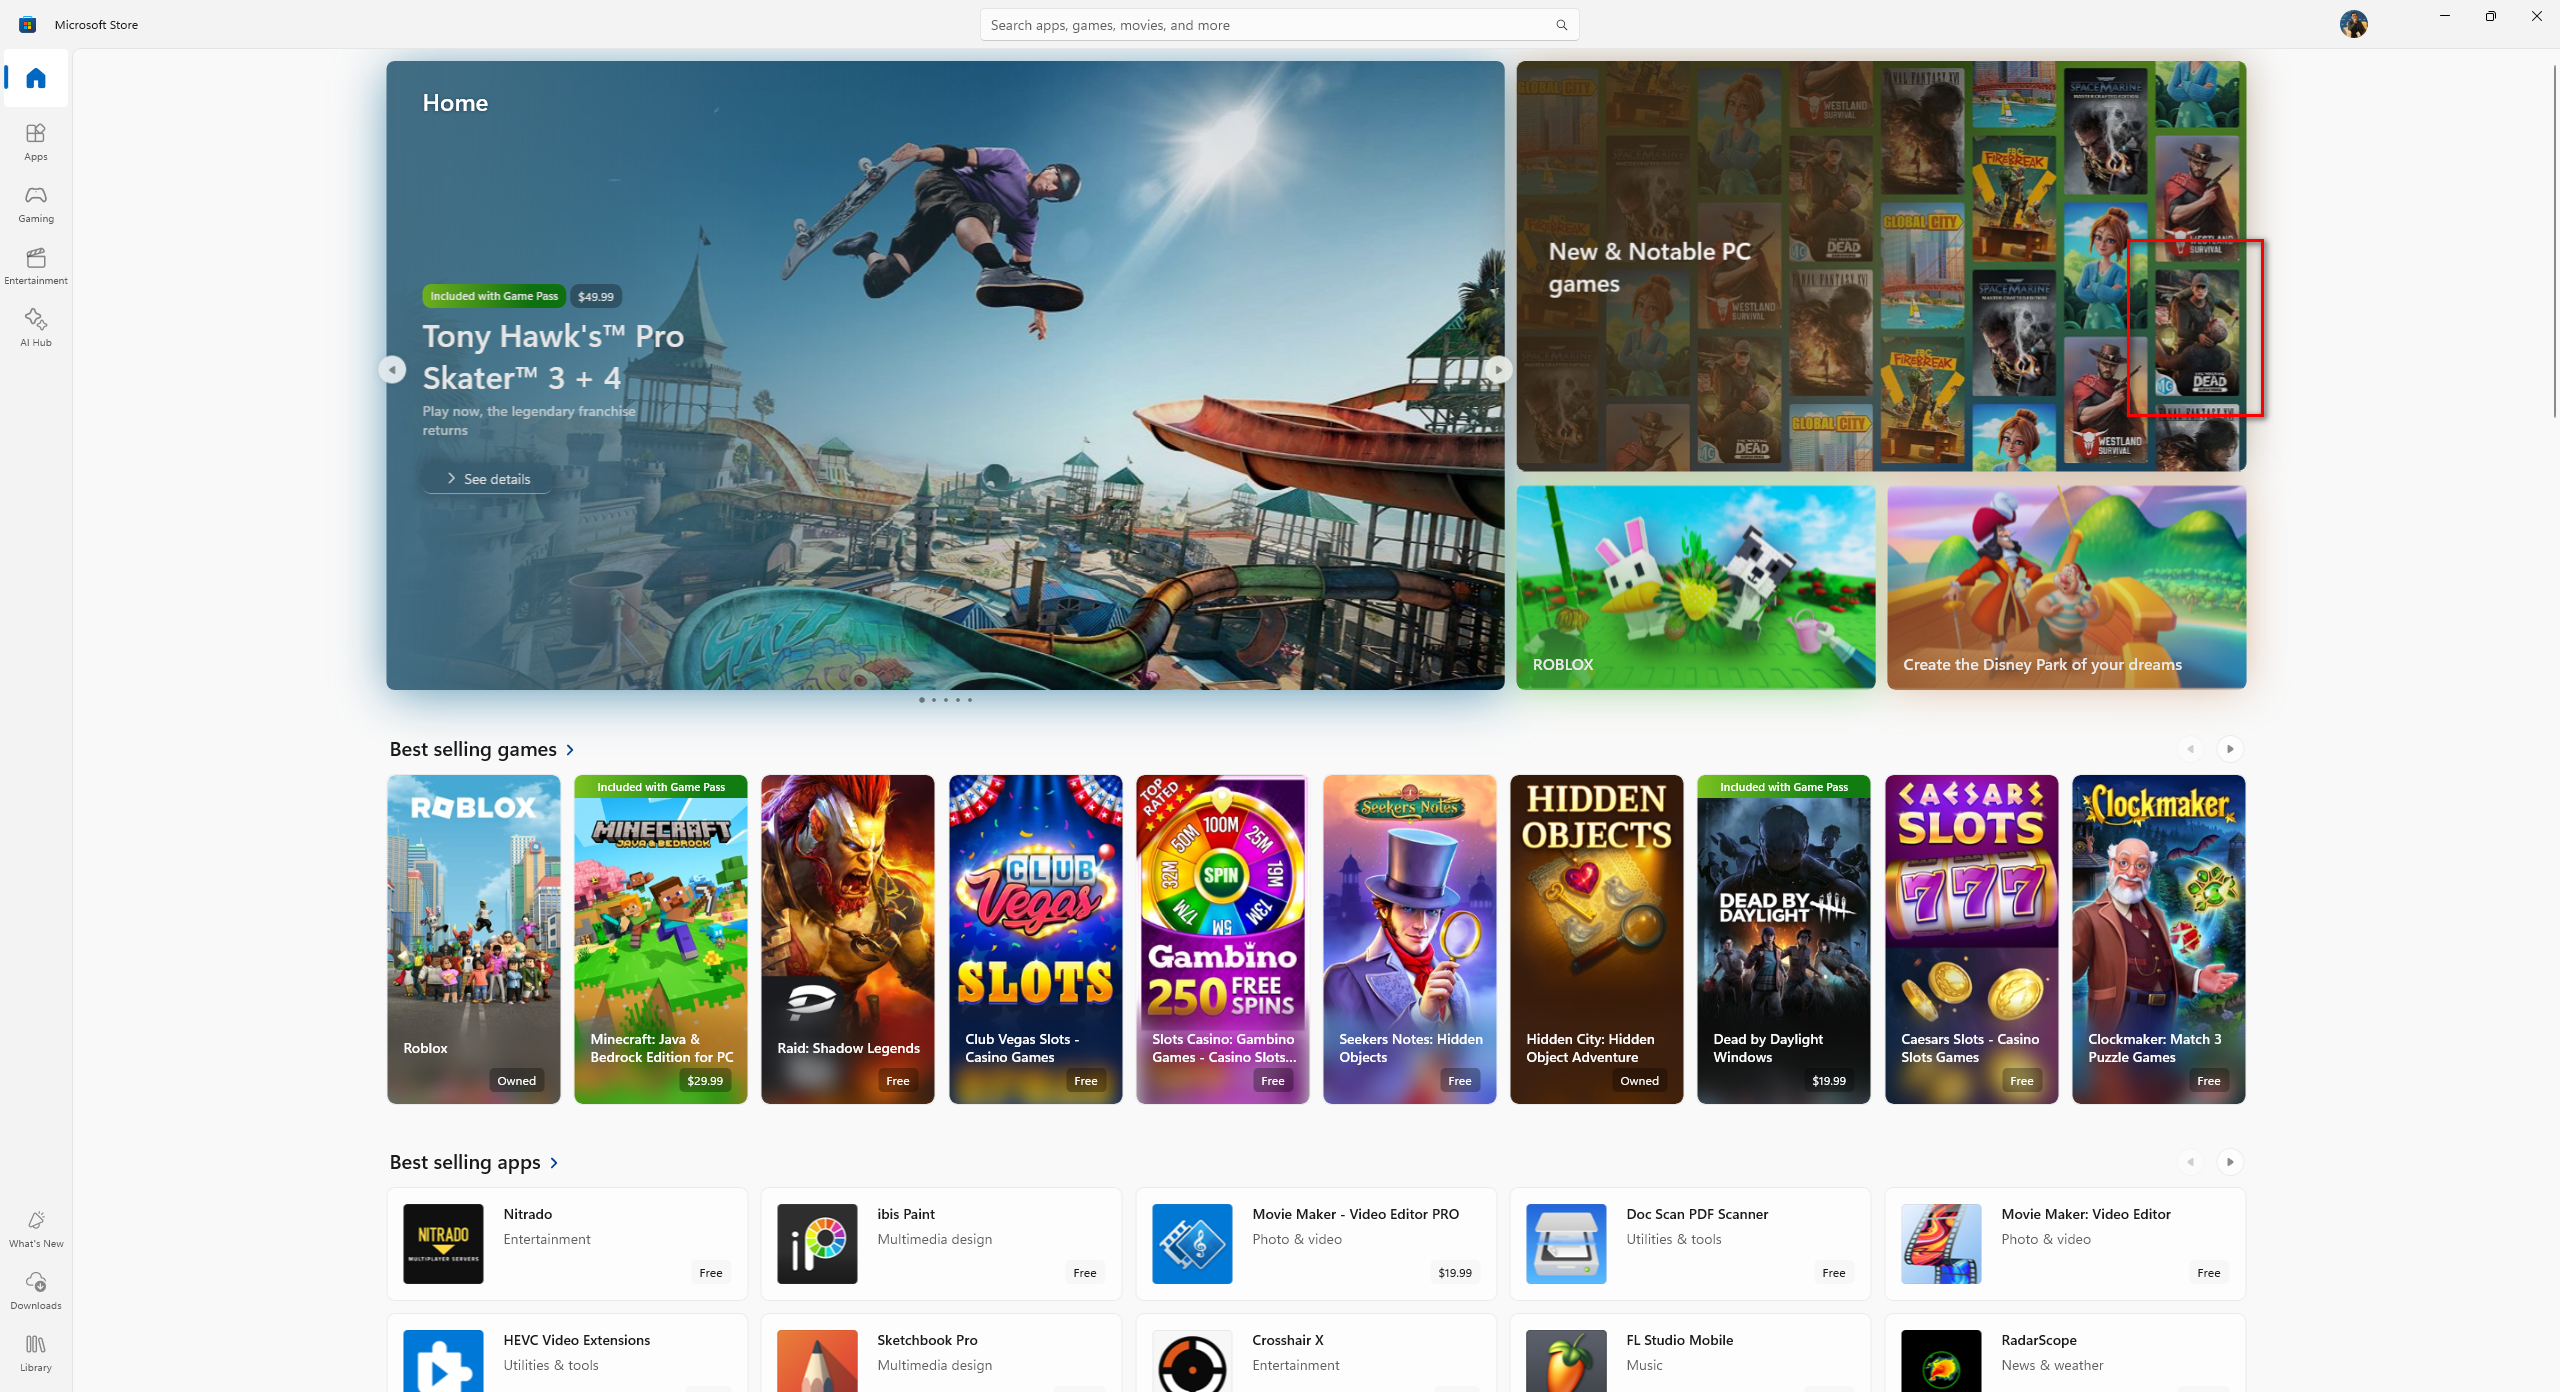Screen dimensions: 2560x1392
Task: Open Movie Maker: Video Editor icon
Action: point(1941,1243)
